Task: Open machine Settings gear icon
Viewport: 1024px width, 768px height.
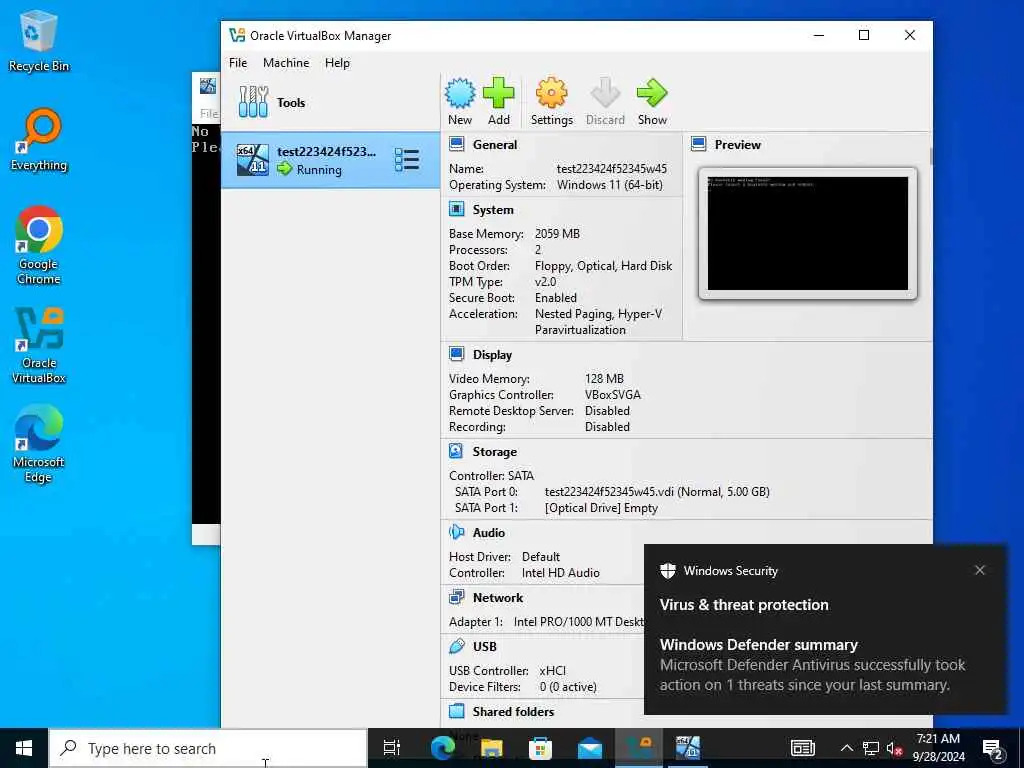Action: [552, 93]
